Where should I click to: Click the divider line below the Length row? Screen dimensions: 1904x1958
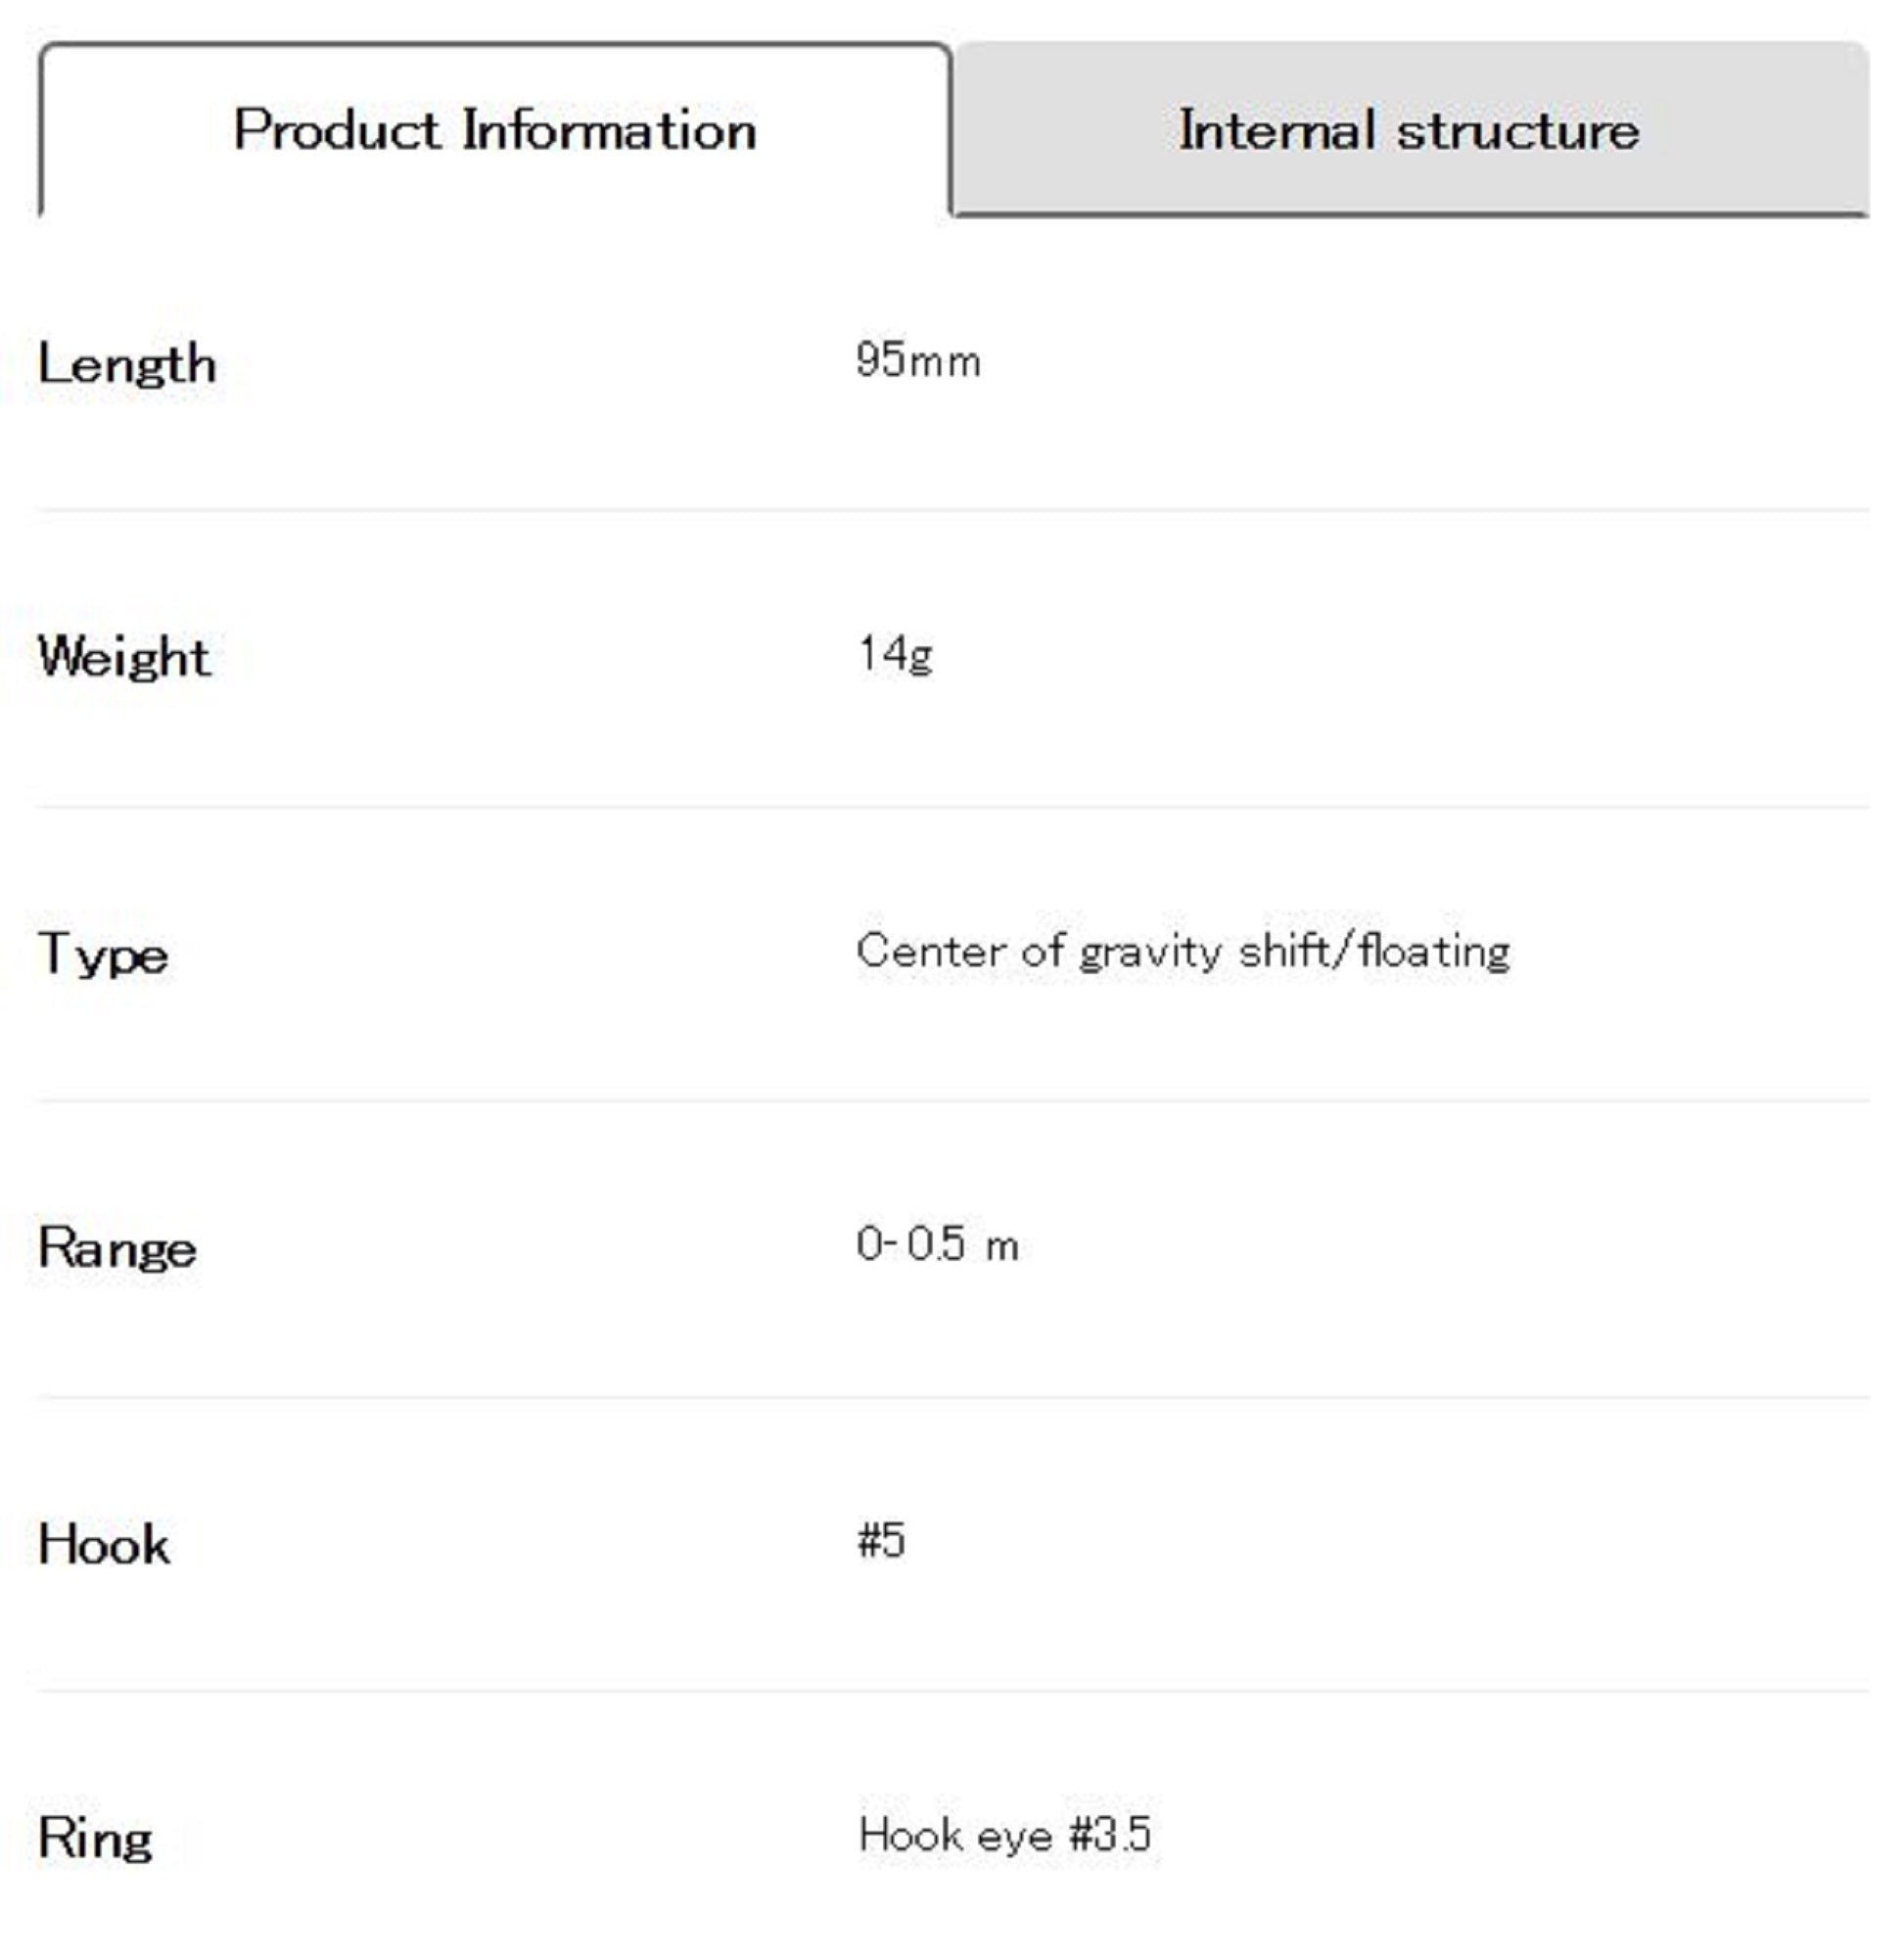pyautogui.click(x=952, y=510)
